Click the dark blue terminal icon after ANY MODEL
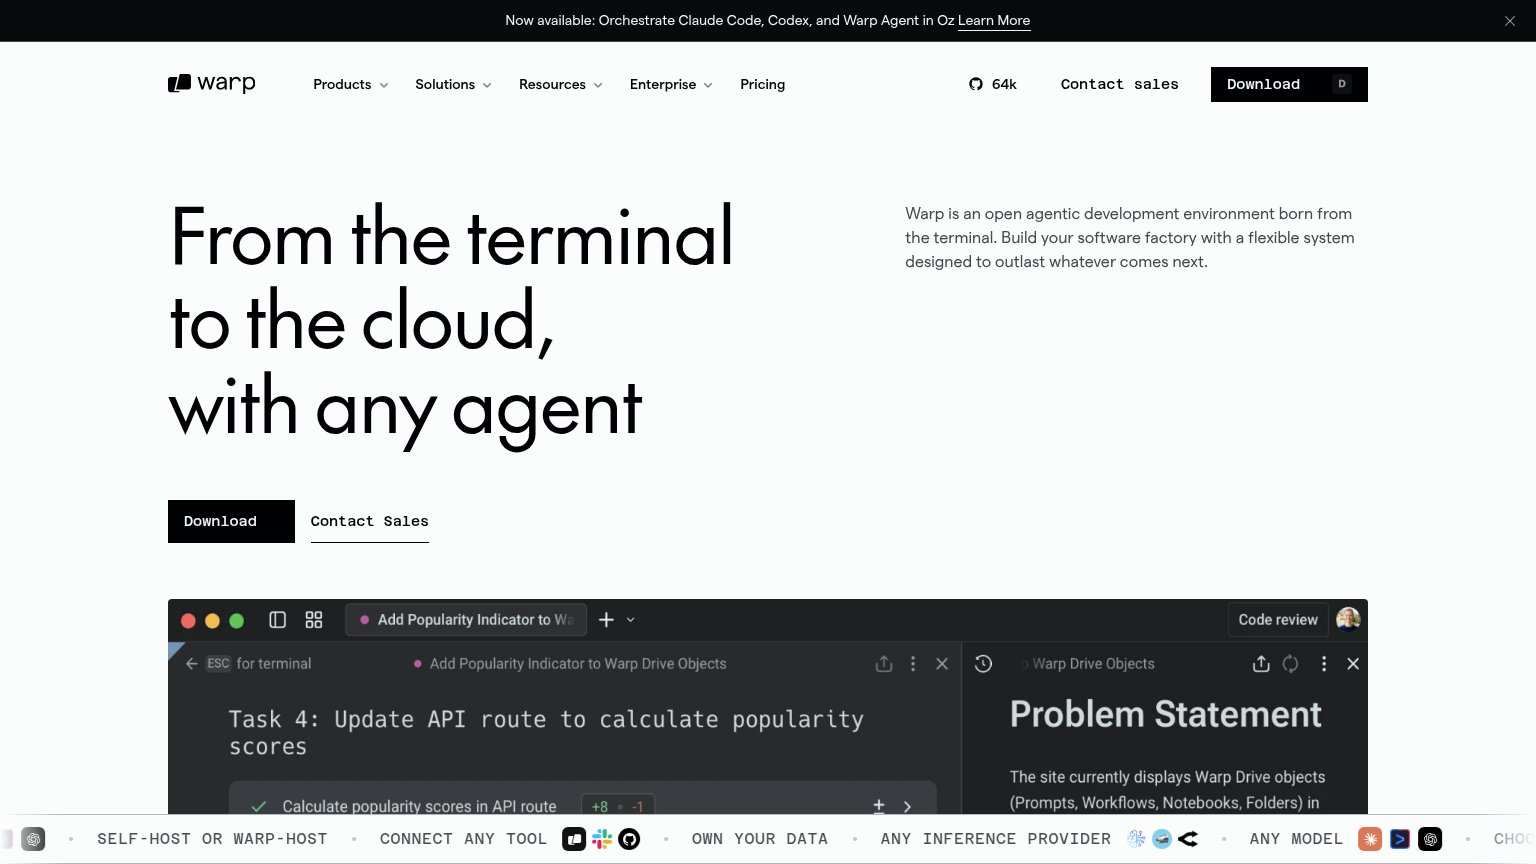1536x864 pixels. 1400,839
